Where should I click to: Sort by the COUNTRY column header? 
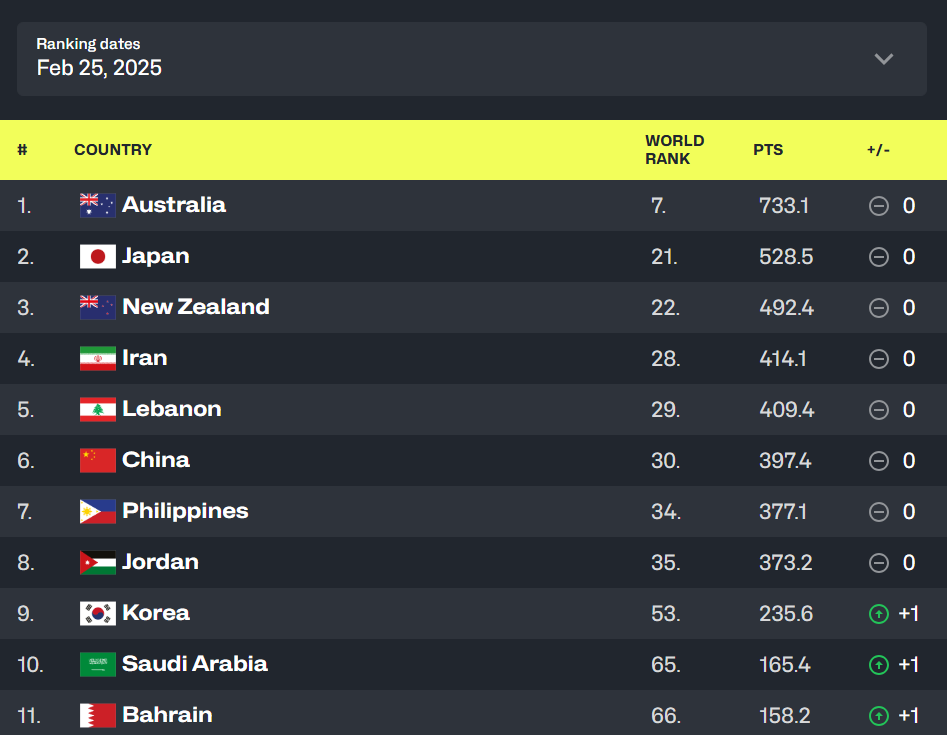tap(113, 150)
